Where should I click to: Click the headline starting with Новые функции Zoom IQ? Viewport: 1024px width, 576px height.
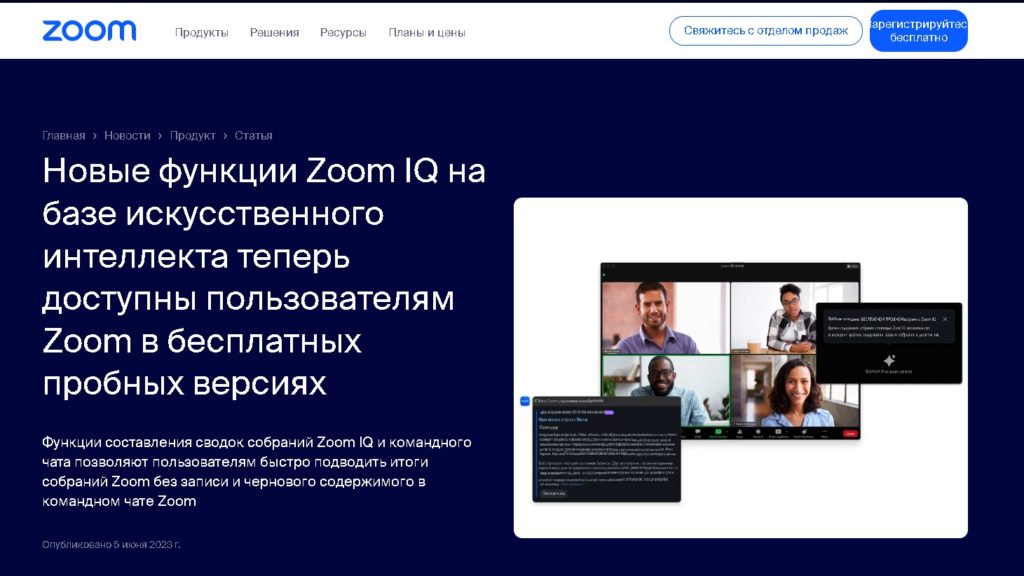click(264, 277)
